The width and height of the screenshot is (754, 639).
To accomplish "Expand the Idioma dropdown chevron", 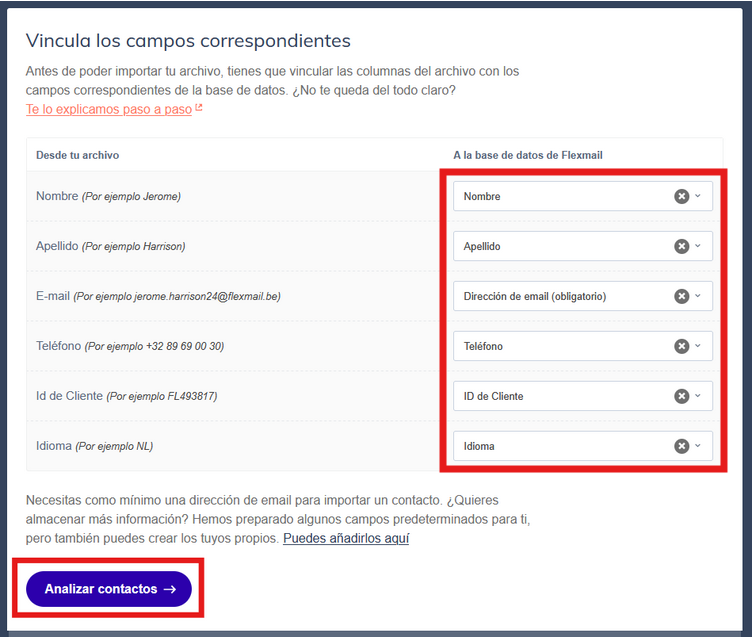I will coord(698,446).
